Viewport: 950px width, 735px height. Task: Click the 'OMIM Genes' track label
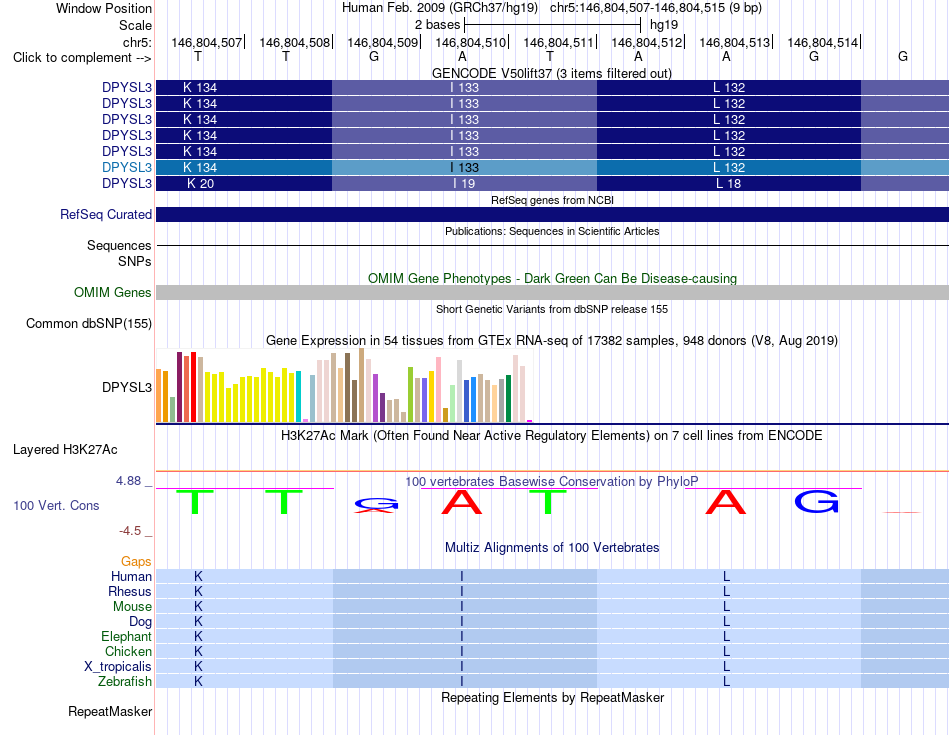pos(113,293)
